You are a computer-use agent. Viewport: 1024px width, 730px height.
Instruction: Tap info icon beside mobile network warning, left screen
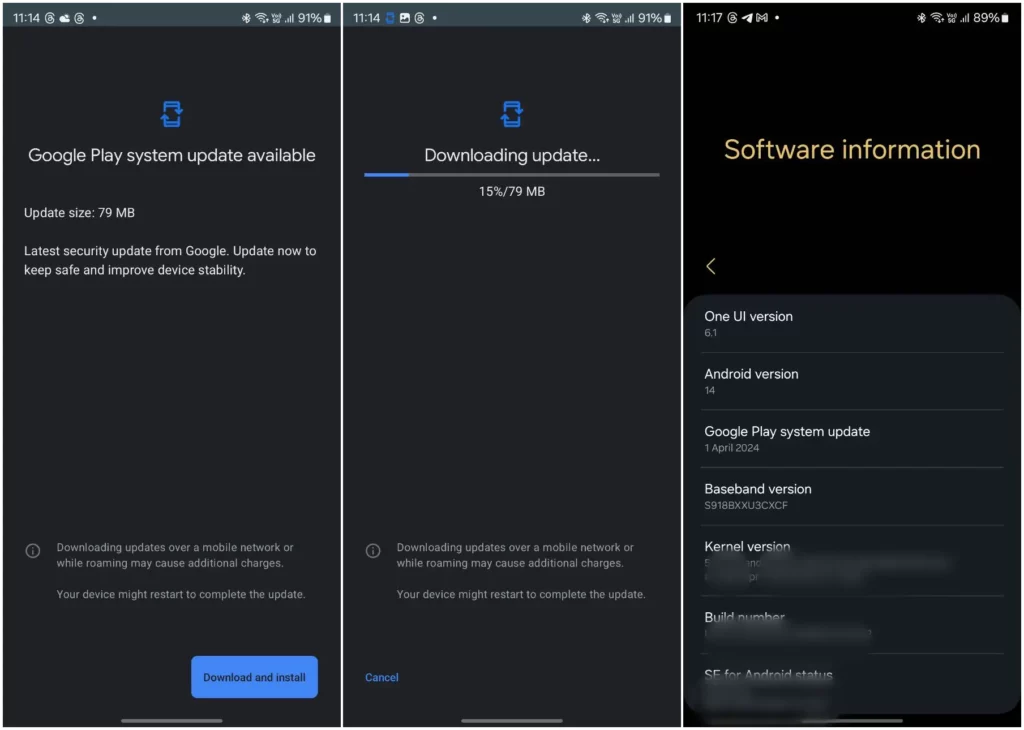coord(33,550)
